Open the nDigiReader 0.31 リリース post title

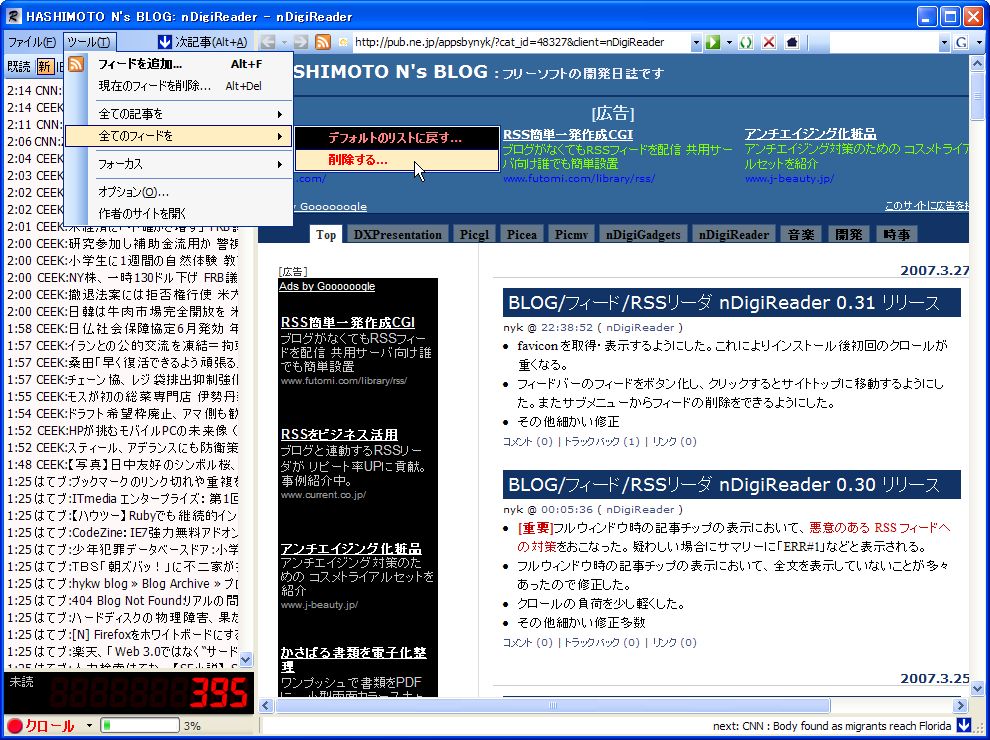coord(724,303)
